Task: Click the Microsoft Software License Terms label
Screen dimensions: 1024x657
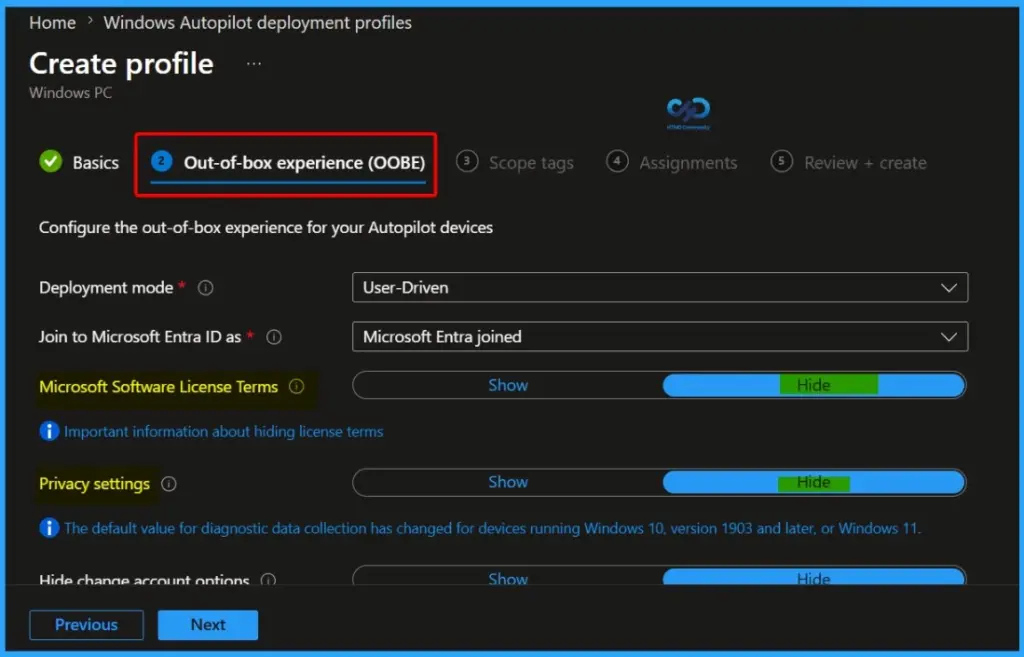Action: pos(159,387)
